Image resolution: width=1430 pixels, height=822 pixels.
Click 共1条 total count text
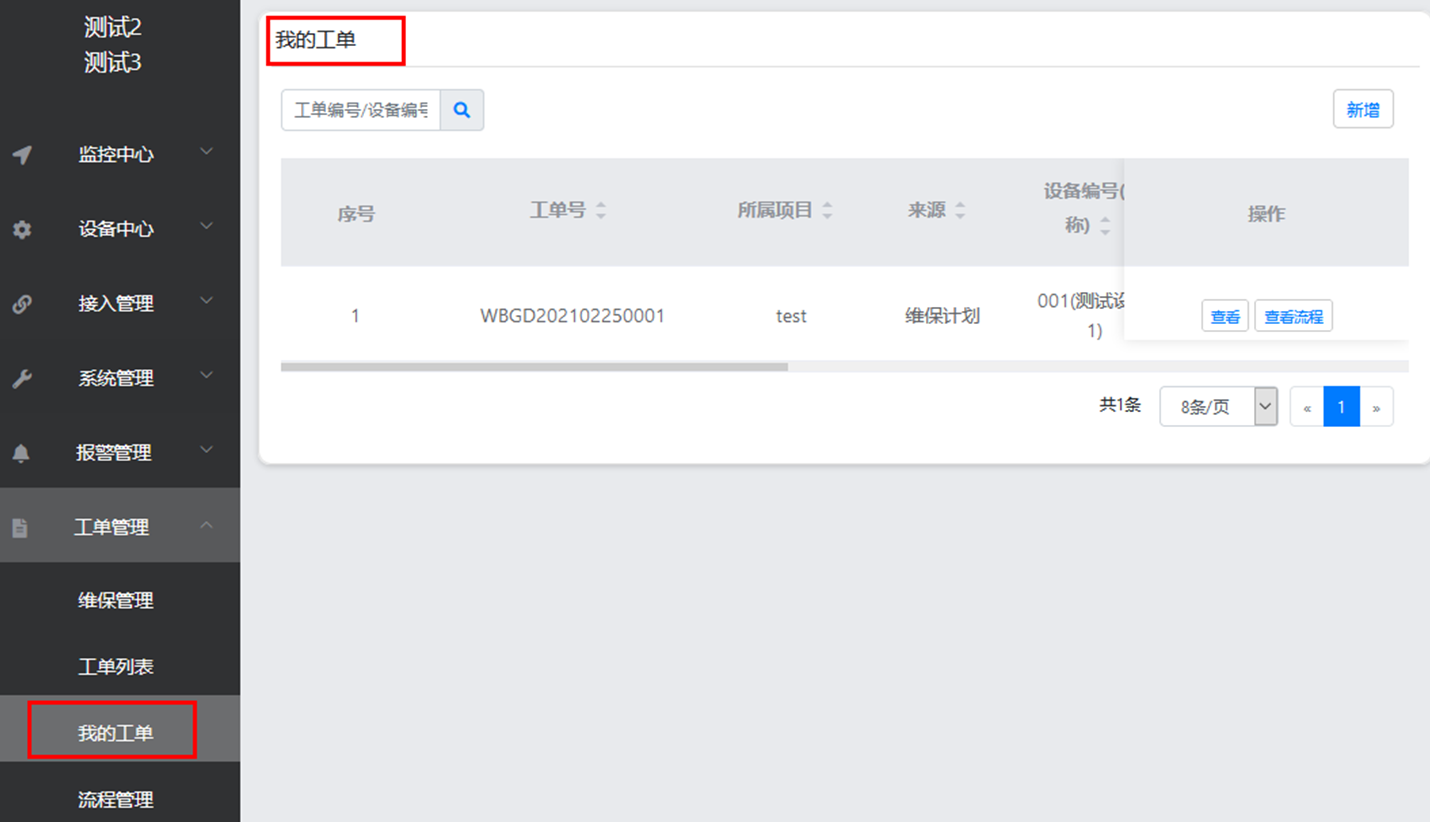point(1120,405)
